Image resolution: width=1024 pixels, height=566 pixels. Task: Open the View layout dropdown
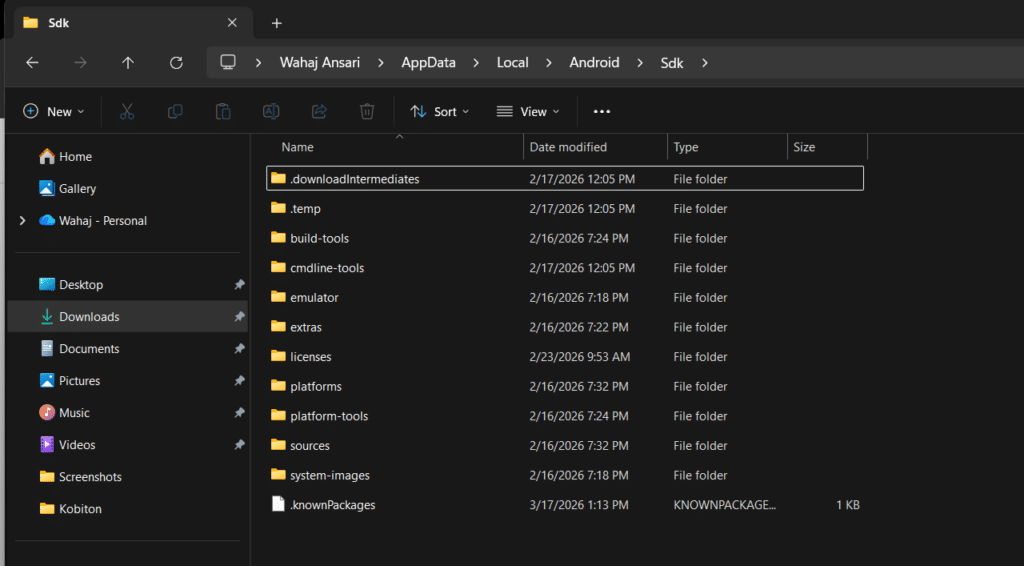[x=528, y=112]
